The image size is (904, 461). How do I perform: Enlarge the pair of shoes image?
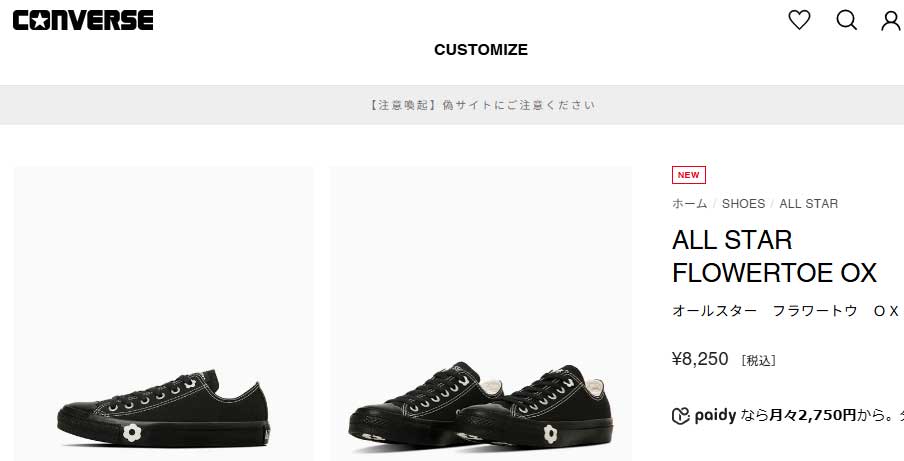tap(481, 314)
